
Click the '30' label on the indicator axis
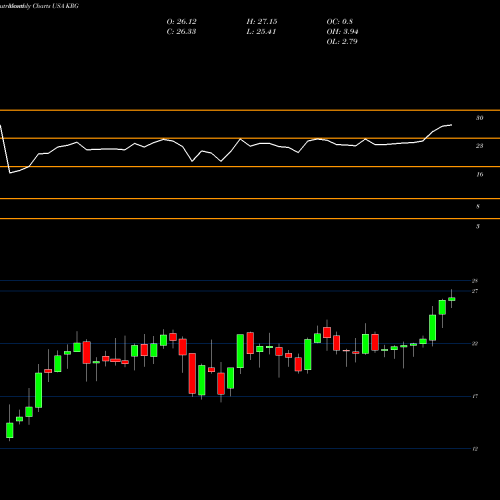(x=479, y=118)
